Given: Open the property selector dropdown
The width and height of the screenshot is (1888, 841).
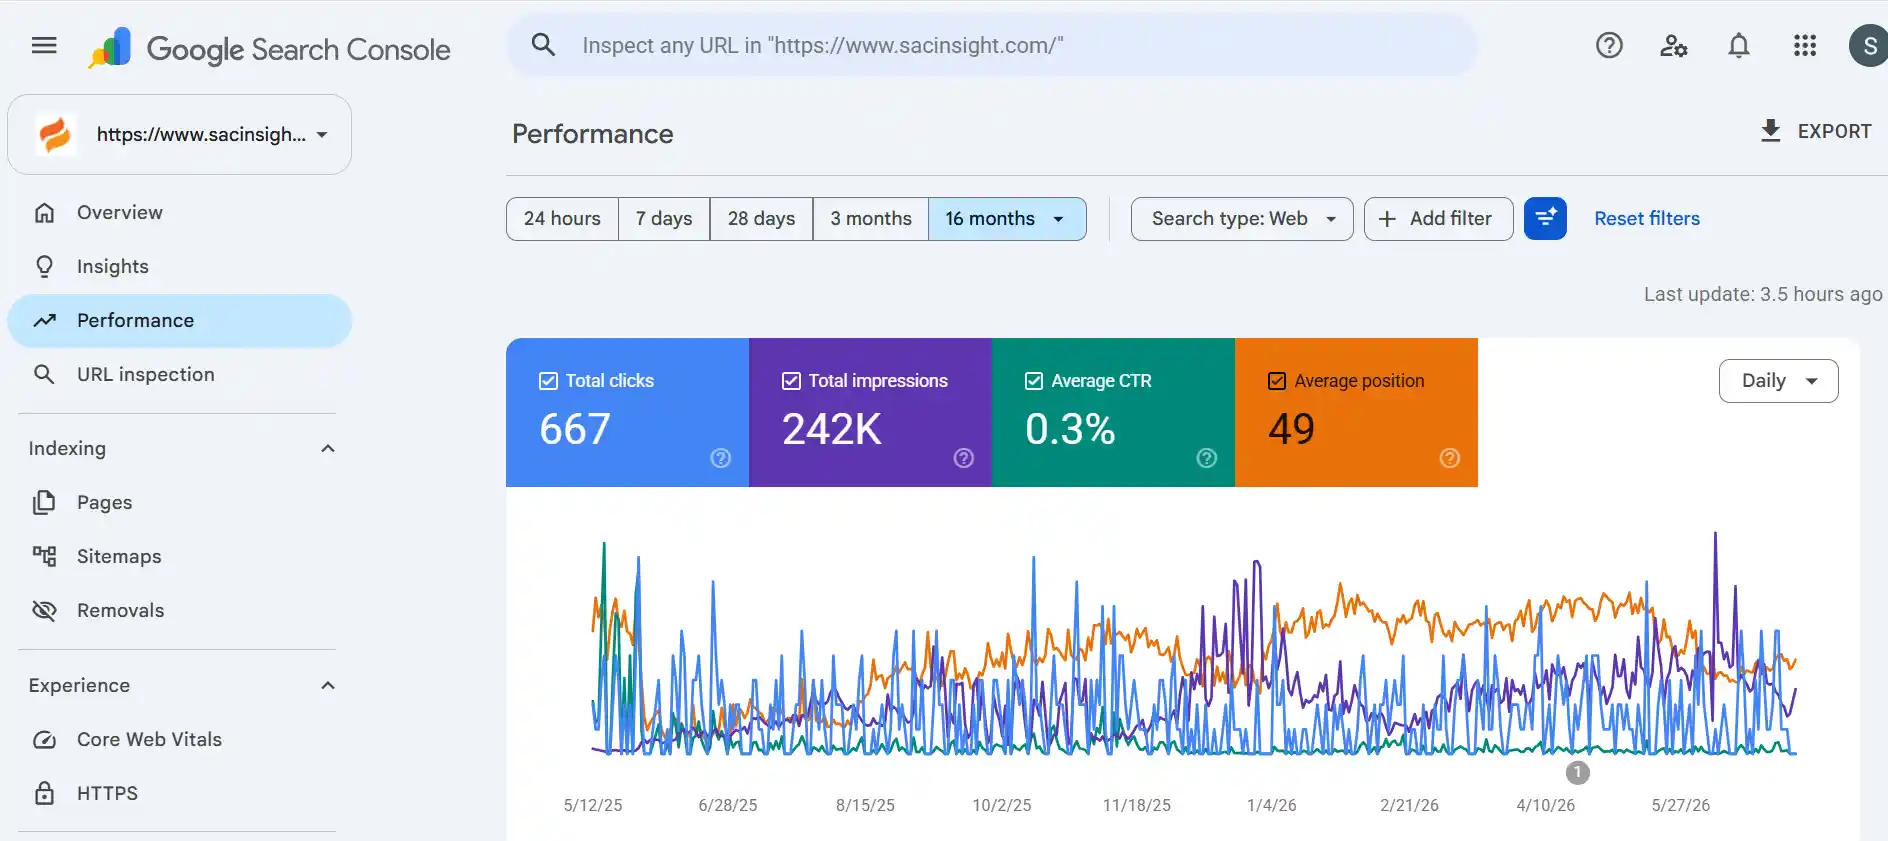Looking at the screenshot, I should (x=180, y=135).
